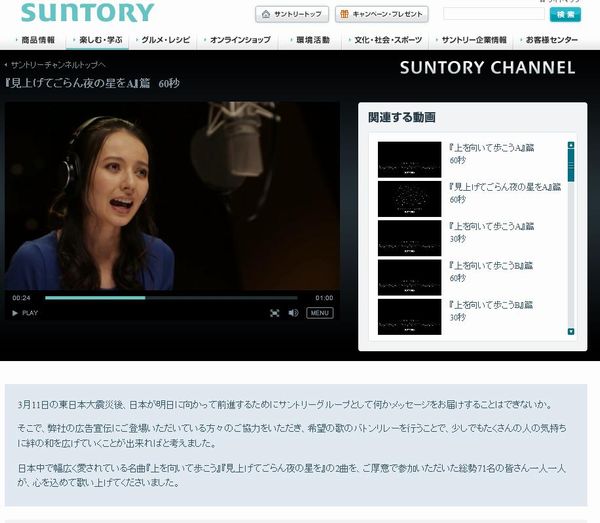Open thumbnail of 見上げてごらん夜の星をA篇 60秒
This screenshot has width=600, height=523.
click(409, 199)
